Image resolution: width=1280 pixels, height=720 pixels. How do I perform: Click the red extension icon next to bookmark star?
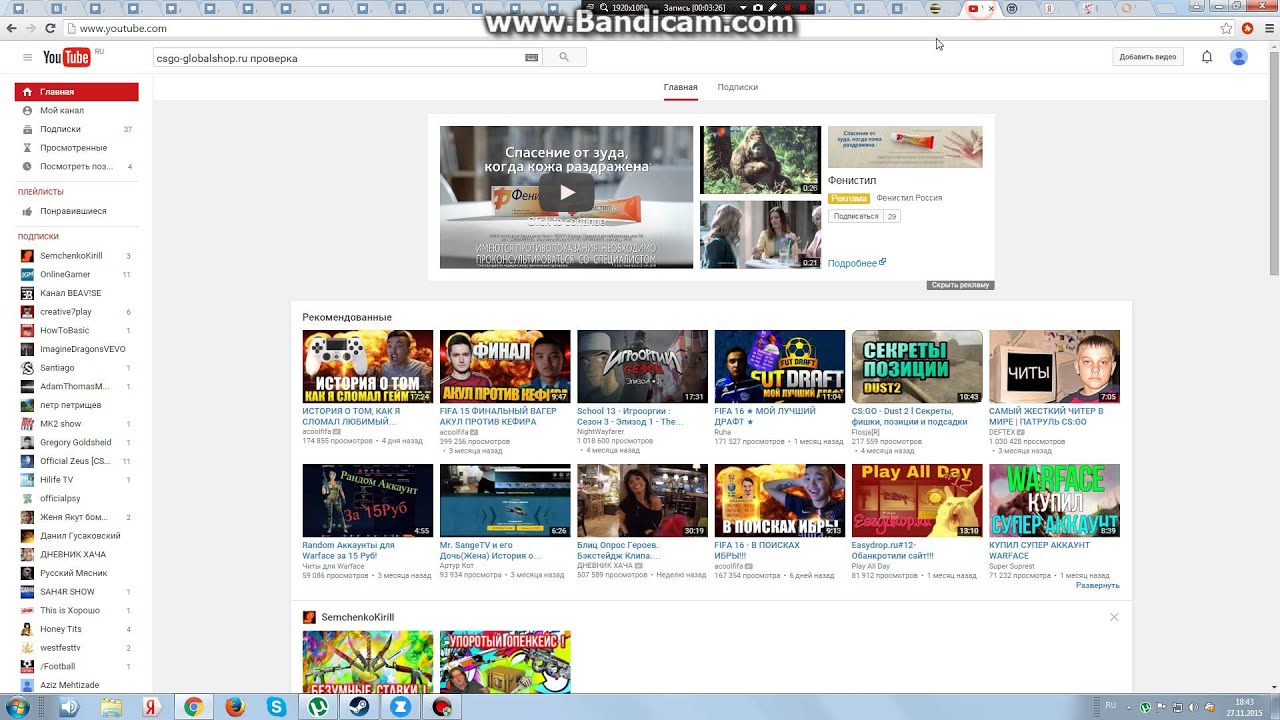point(1247,28)
